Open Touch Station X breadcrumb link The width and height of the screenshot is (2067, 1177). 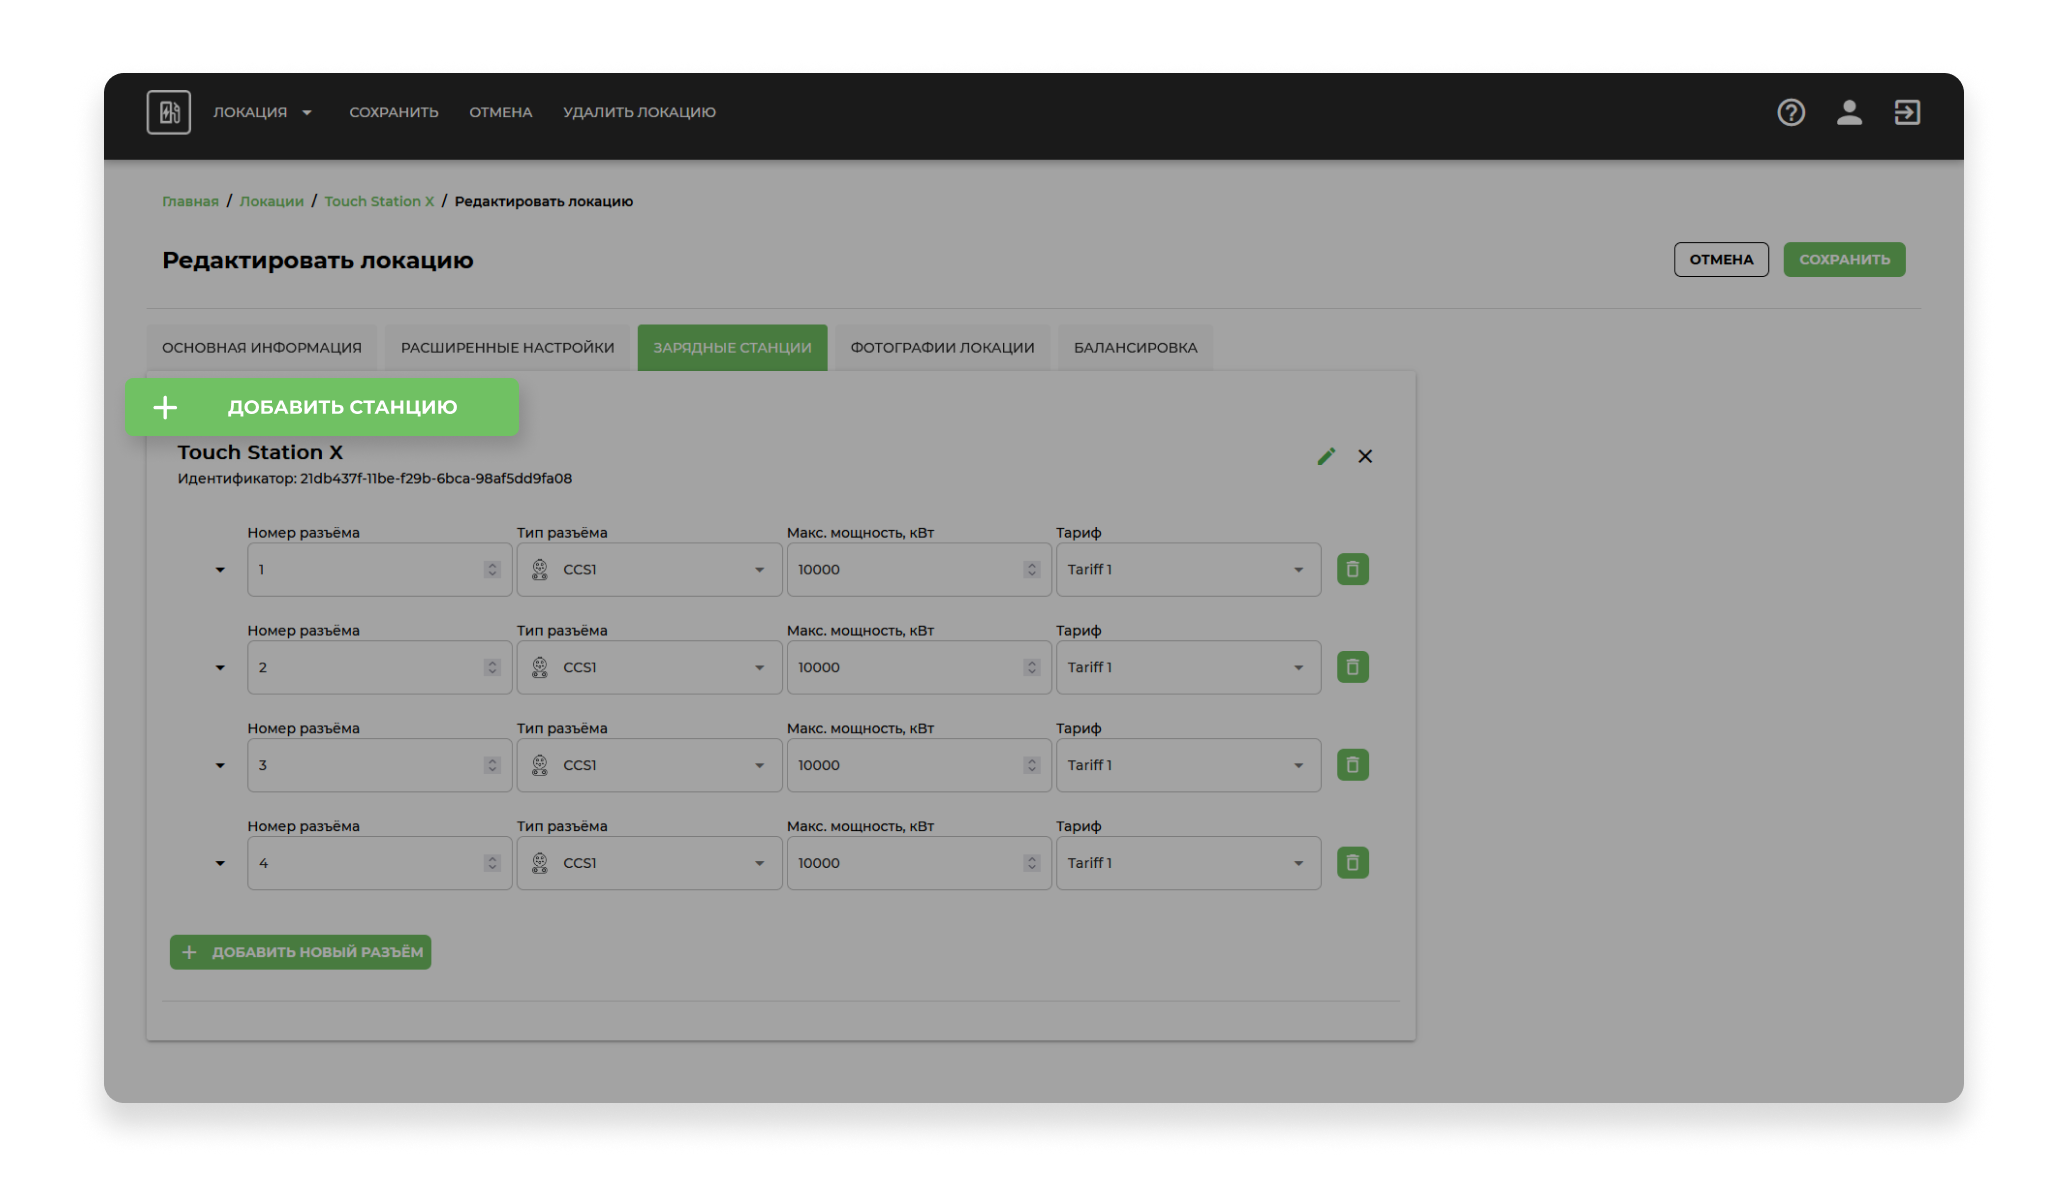coord(379,201)
